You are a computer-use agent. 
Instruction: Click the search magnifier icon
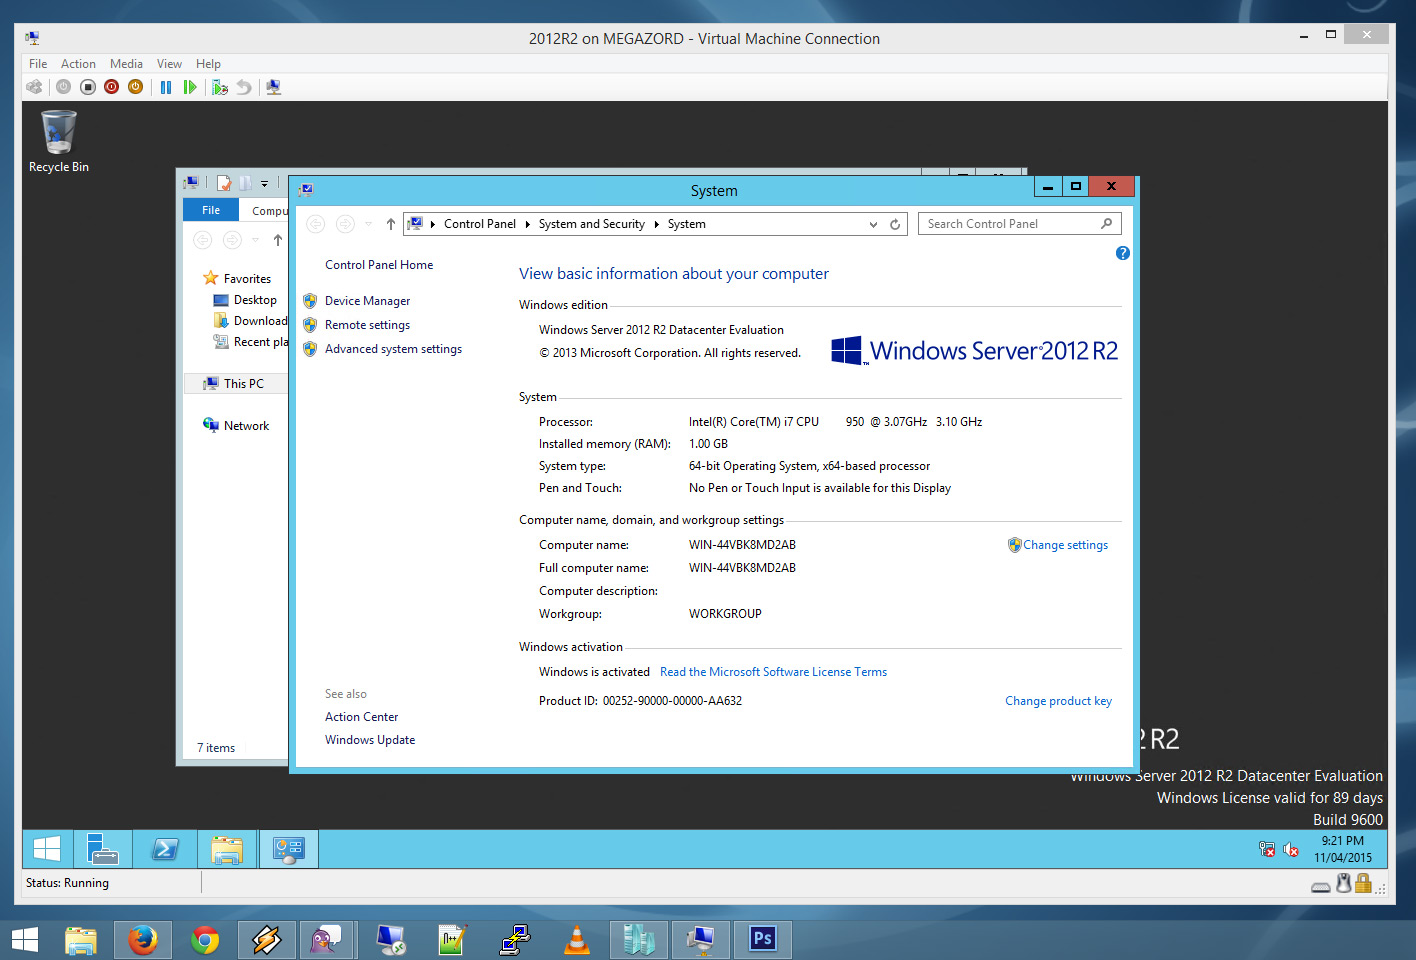[1106, 224]
